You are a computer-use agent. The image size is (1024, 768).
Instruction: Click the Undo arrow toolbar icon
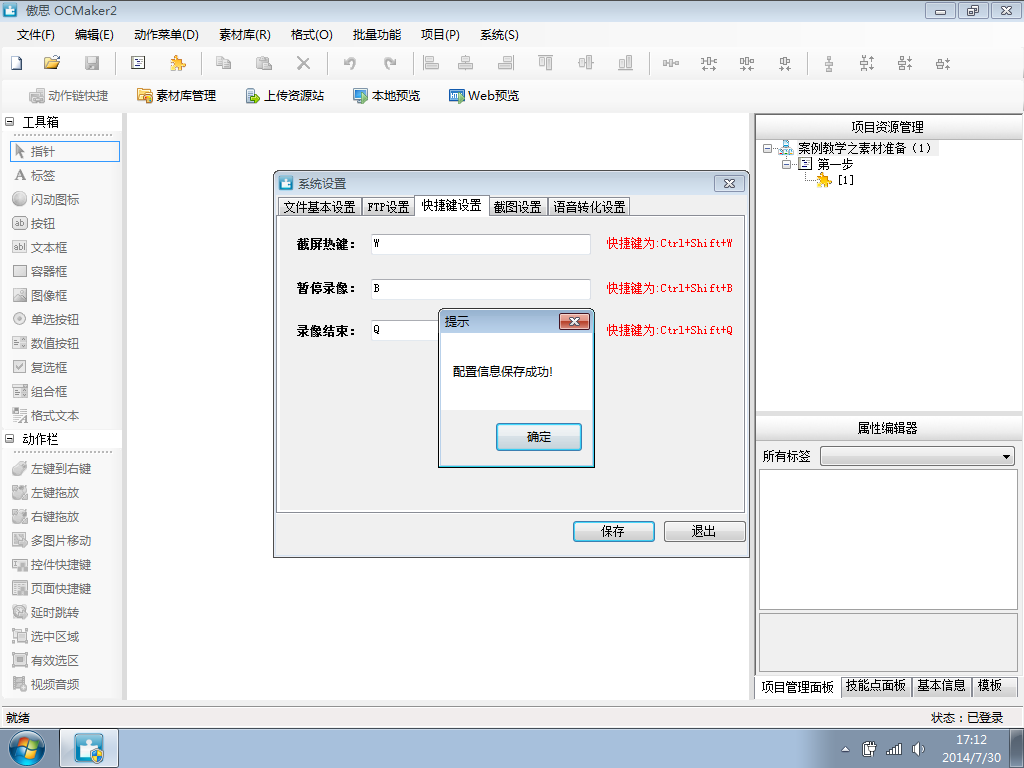350,63
